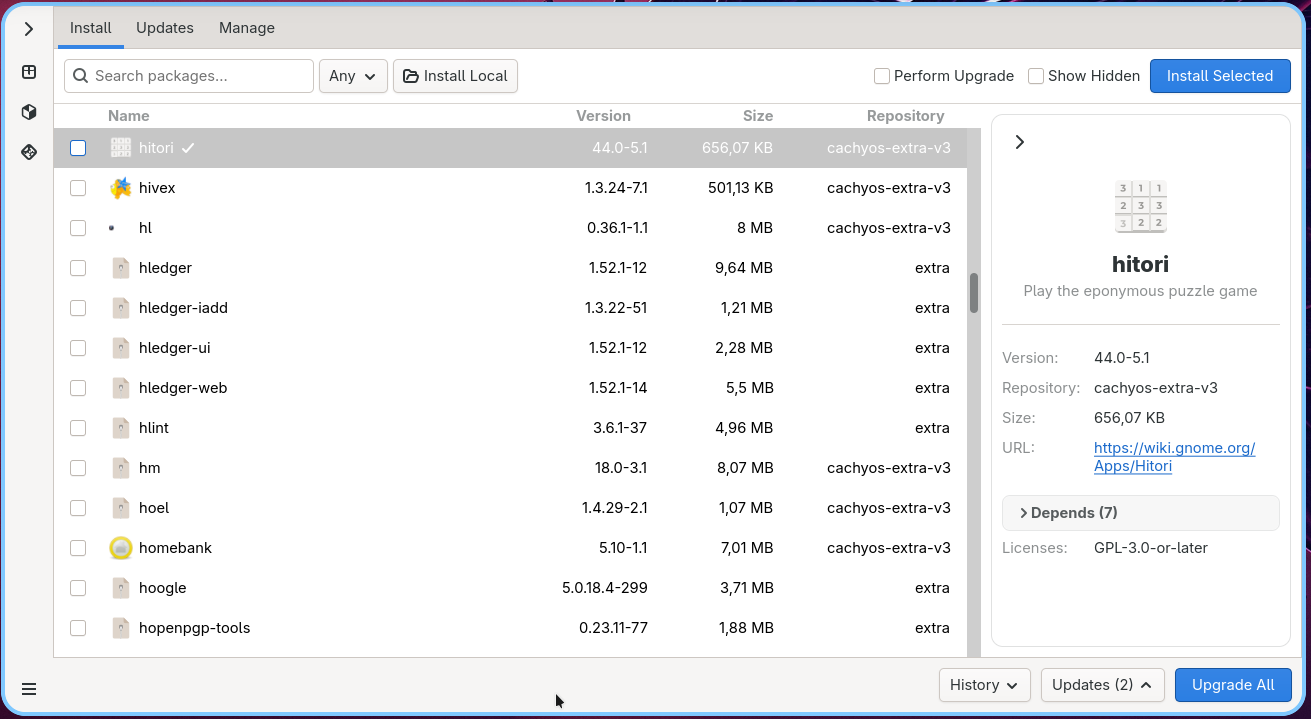Click the GPL-3.0-or-later license value
This screenshot has height=719, width=1311.
tap(1151, 548)
